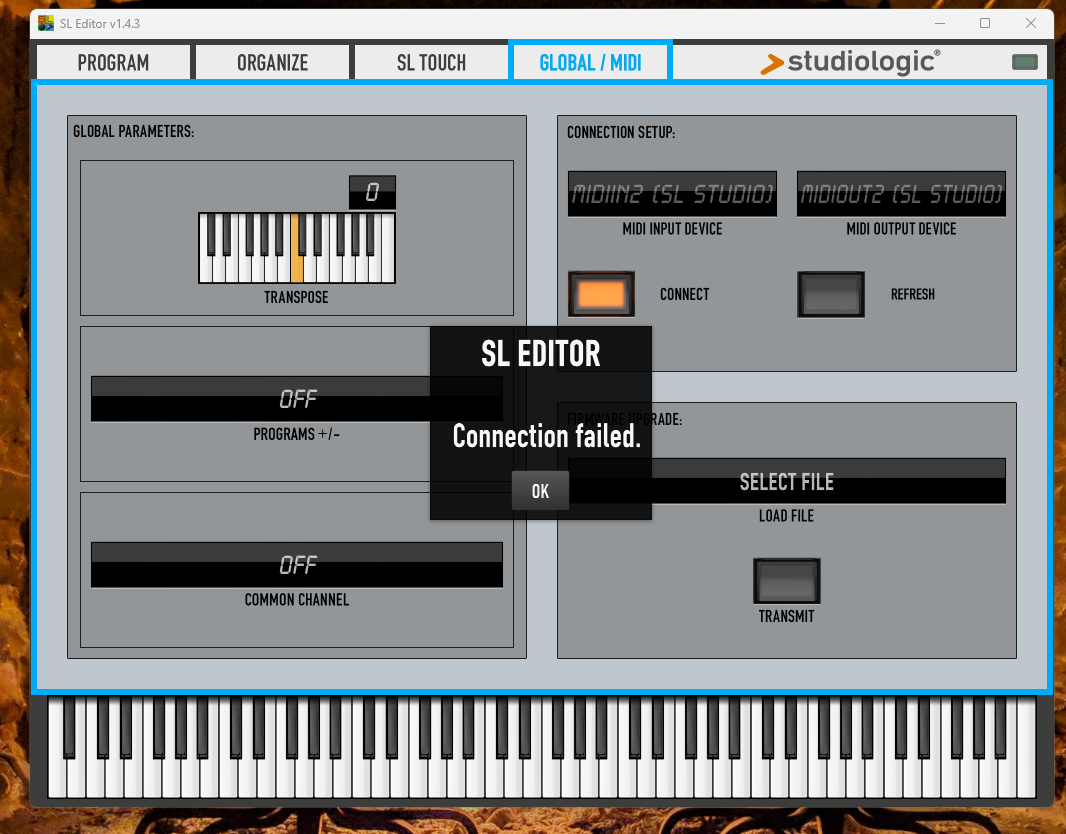
Task: Click the GLOBAL PARAMETERS: heading
Action: (x=133, y=131)
